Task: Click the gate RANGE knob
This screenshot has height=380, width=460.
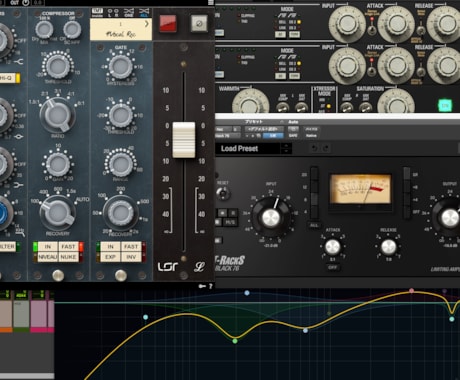Action: (121, 164)
